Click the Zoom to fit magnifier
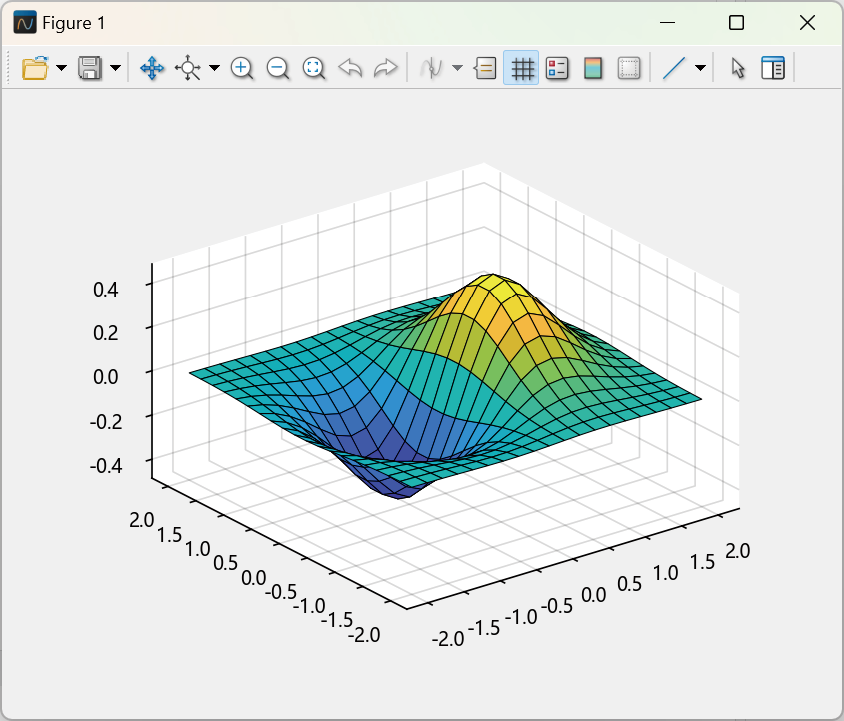 pyautogui.click(x=314, y=68)
